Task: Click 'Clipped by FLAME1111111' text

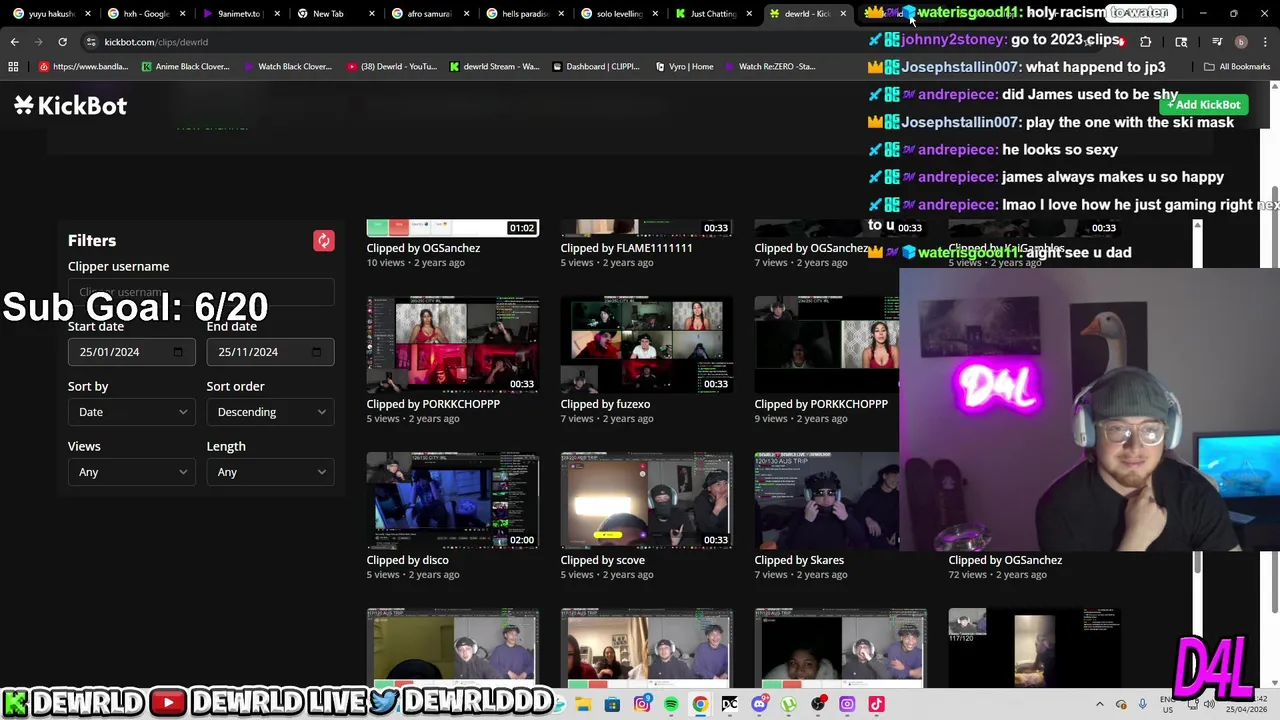Action: coord(626,248)
